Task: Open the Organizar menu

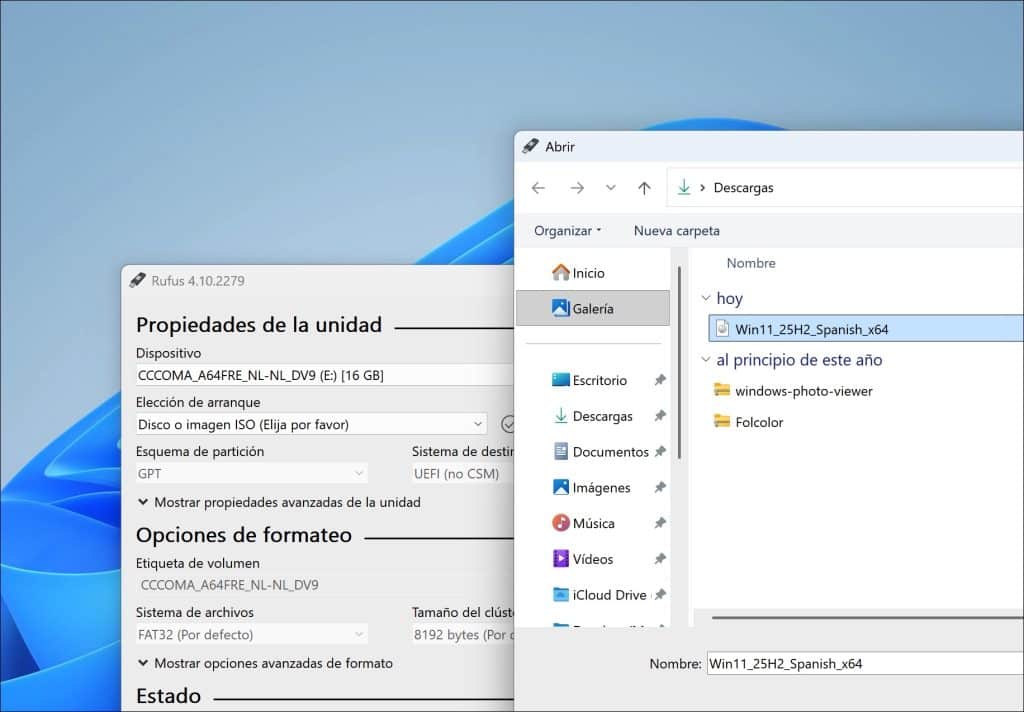Action: 567,231
